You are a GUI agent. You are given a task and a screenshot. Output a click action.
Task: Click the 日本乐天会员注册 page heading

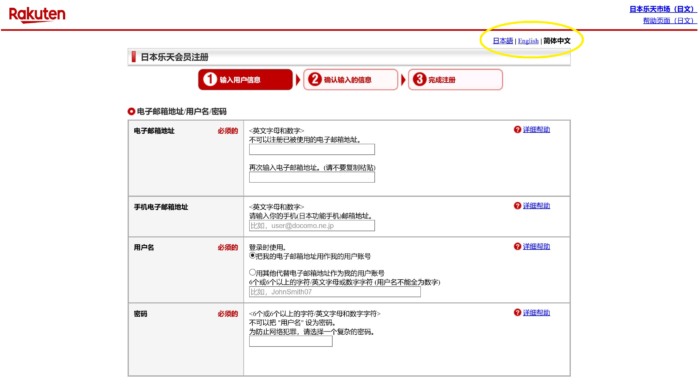coord(175,57)
